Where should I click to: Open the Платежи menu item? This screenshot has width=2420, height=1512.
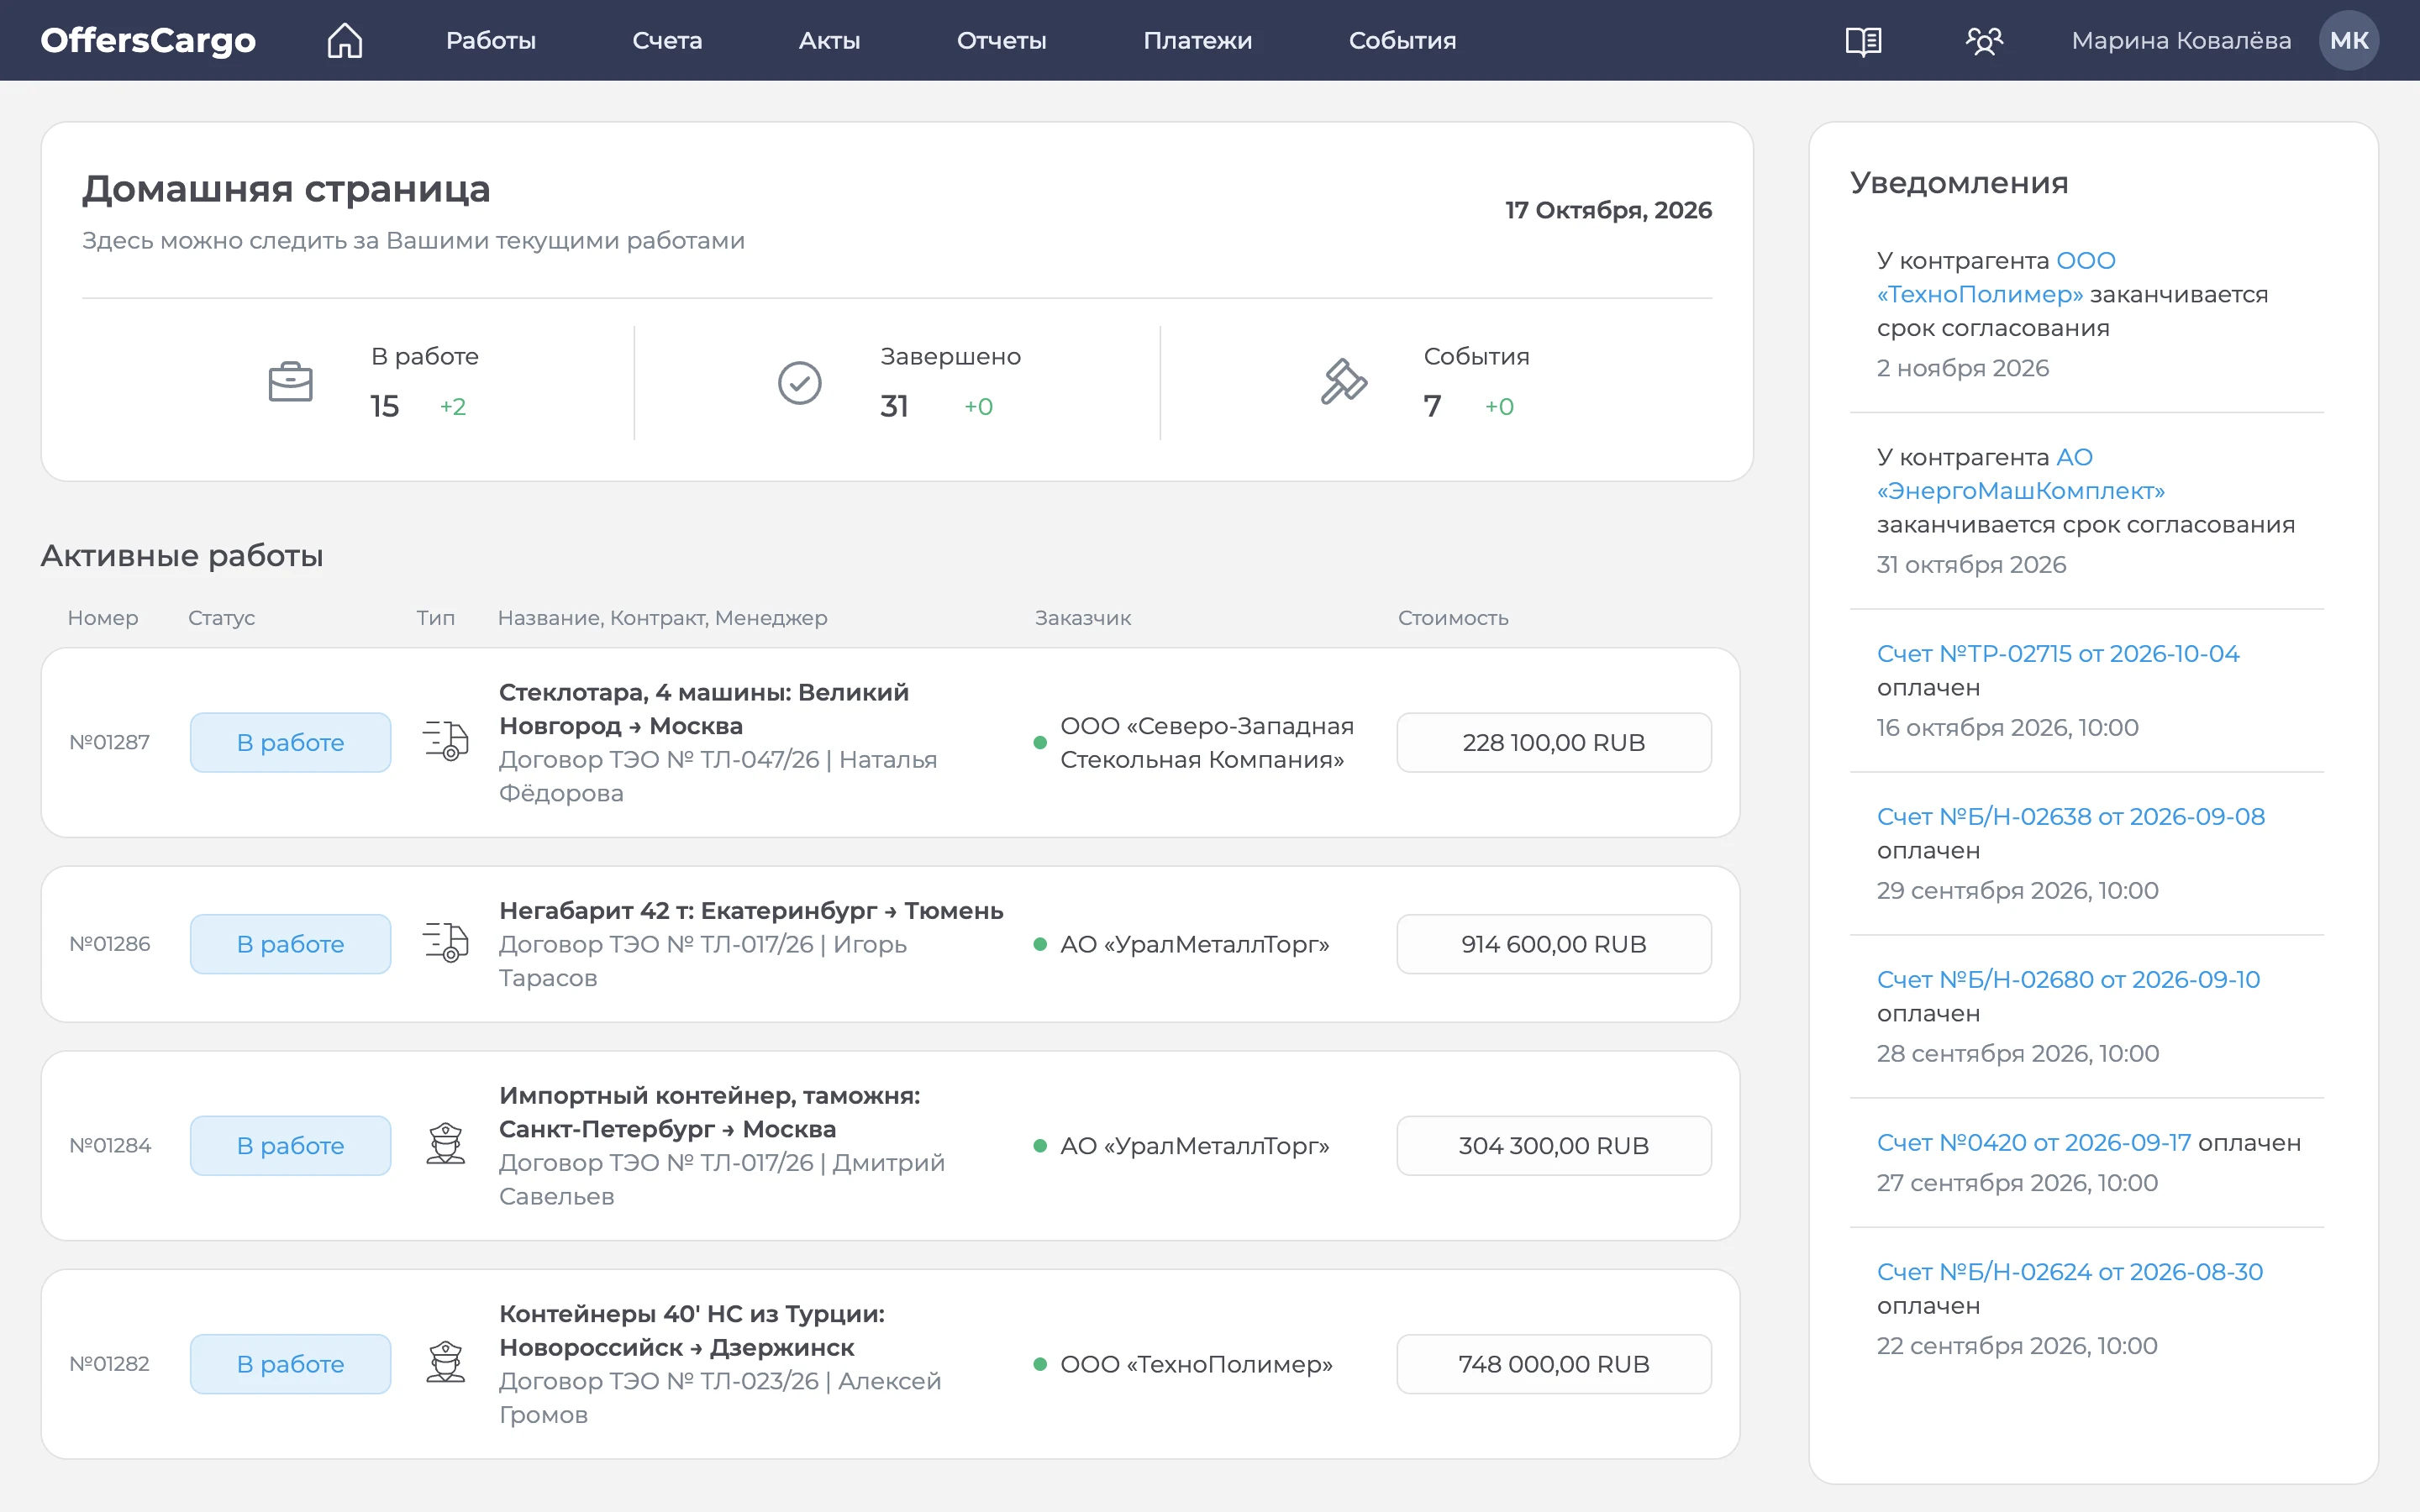pyautogui.click(x=1197, y=41)
